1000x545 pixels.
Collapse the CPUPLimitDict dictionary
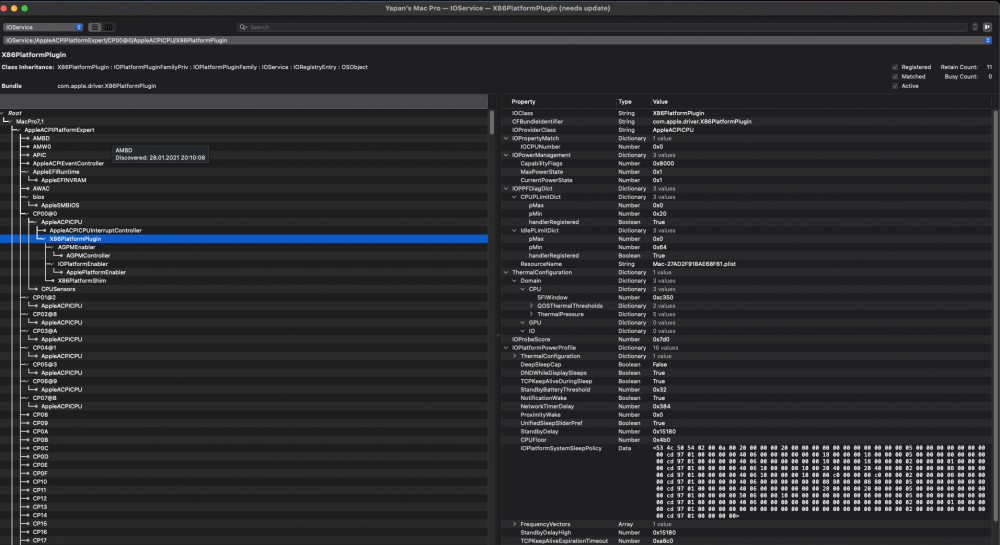515,197
